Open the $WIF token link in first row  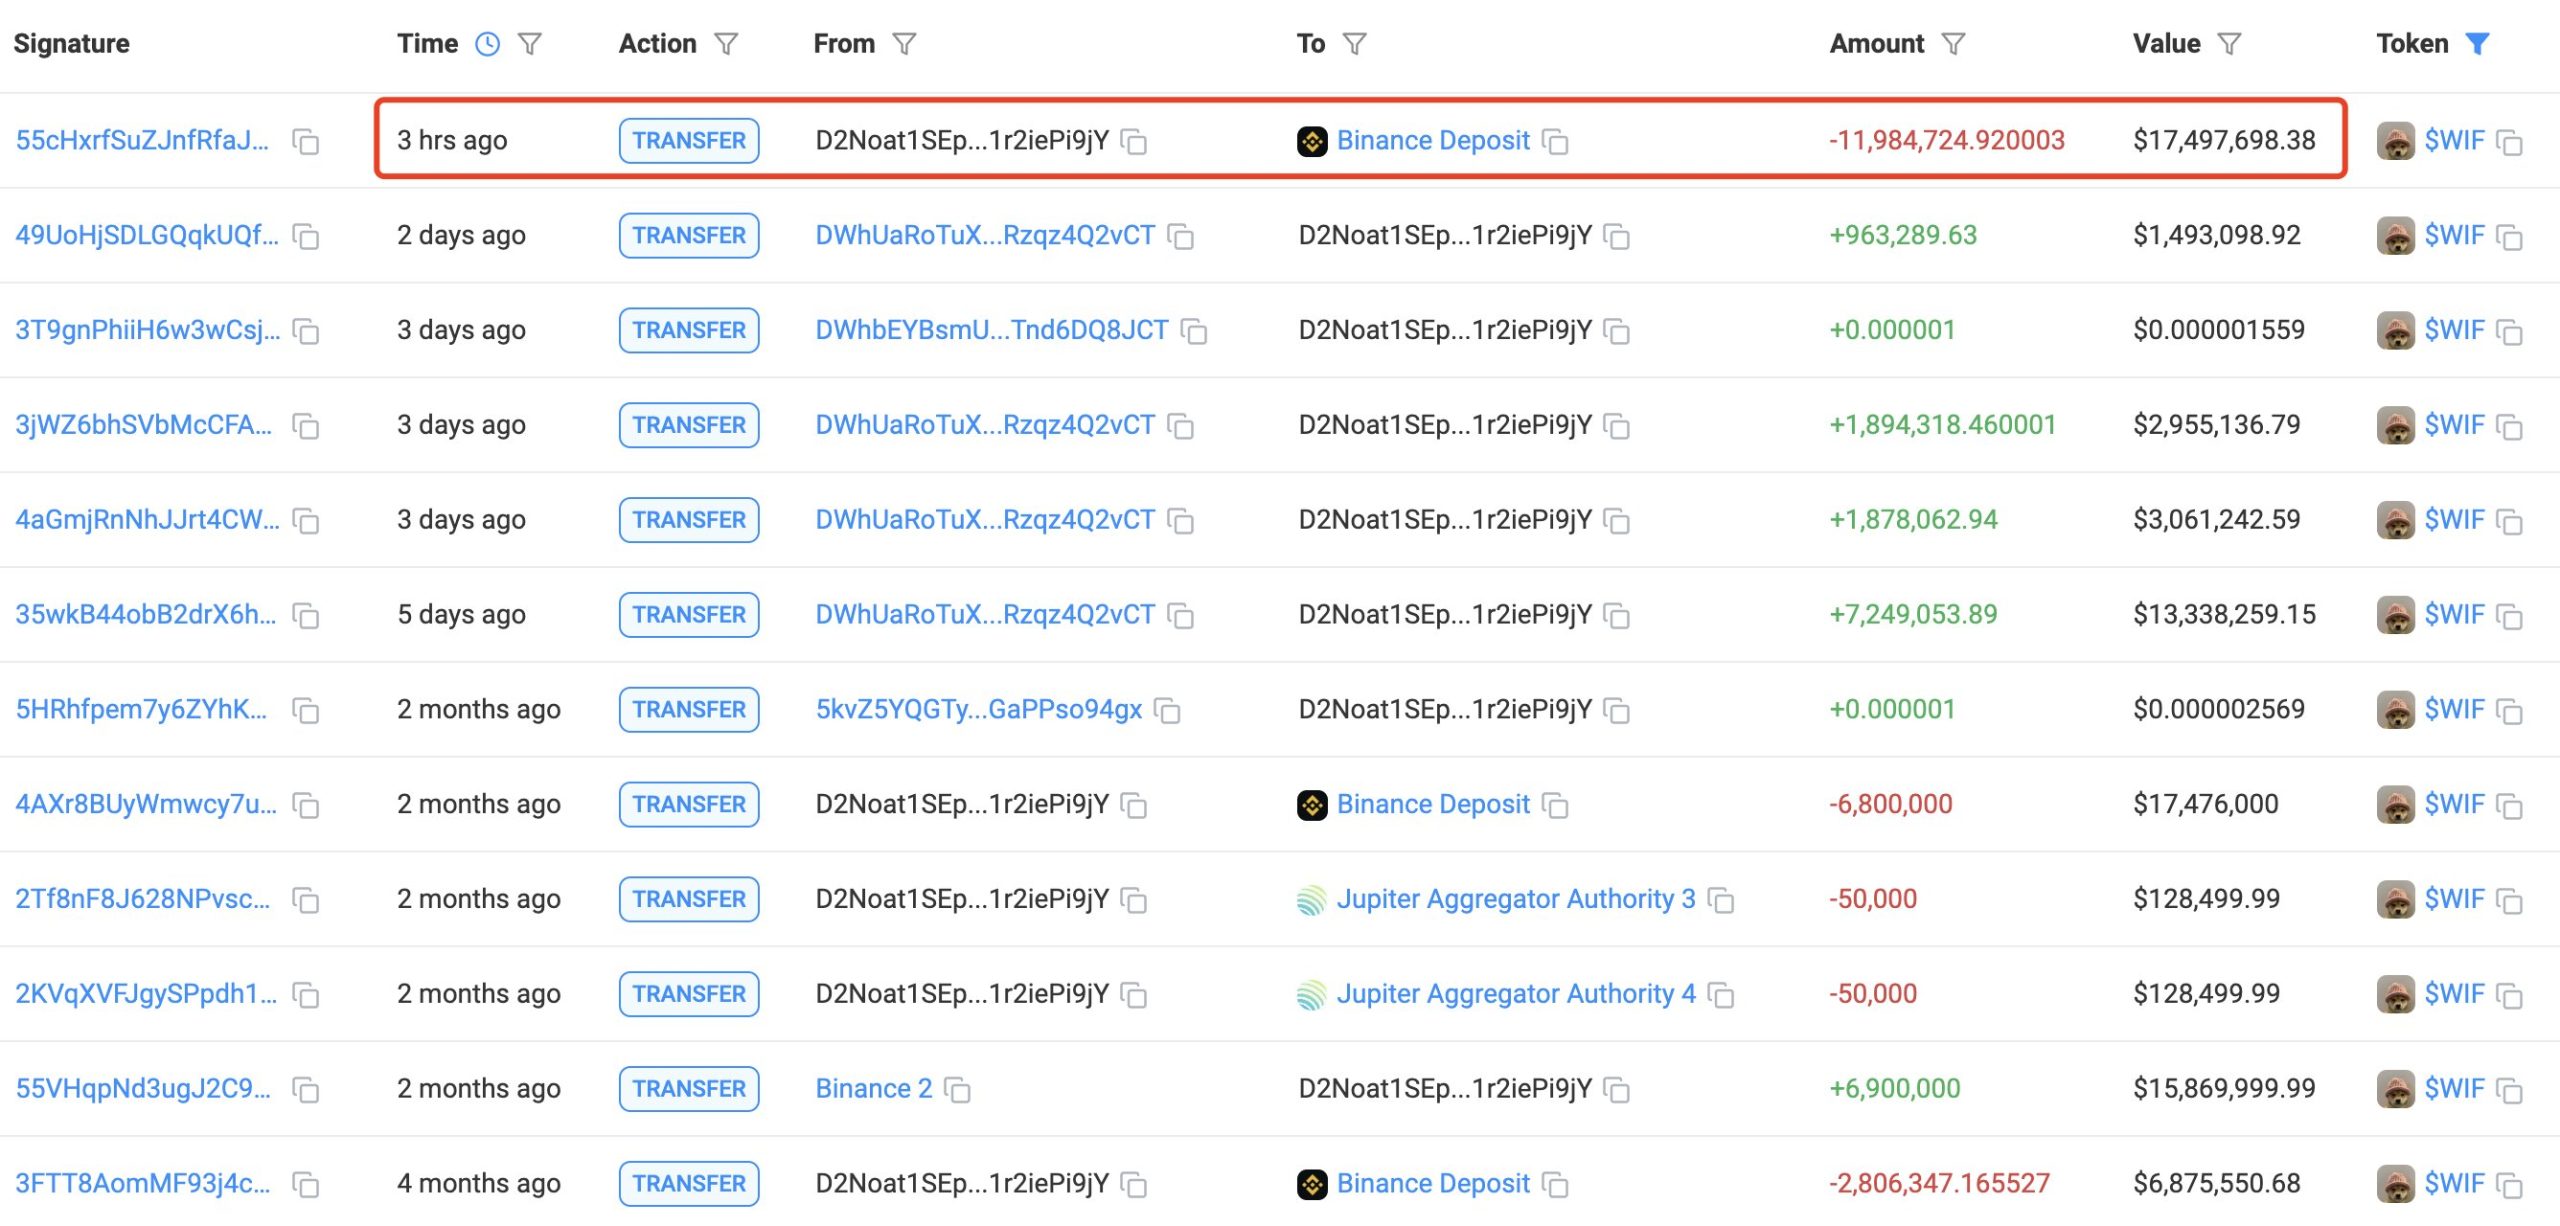pyautogui.click(x=2453, y=140)
